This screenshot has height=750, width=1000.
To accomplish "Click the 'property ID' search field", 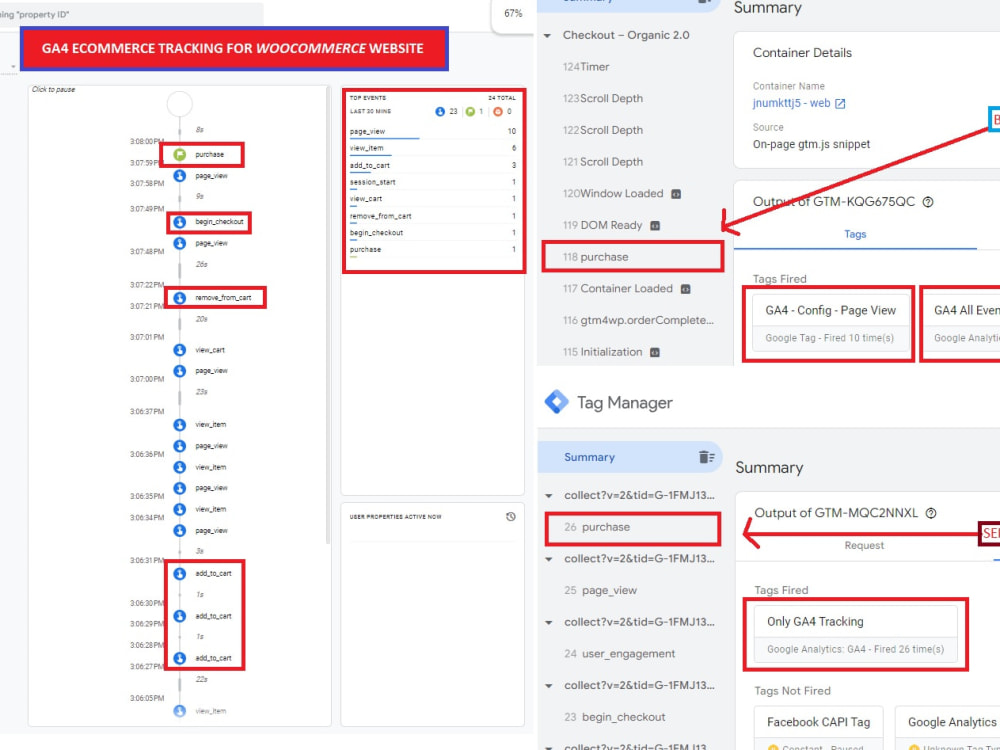I will click(x=131, y=14).
